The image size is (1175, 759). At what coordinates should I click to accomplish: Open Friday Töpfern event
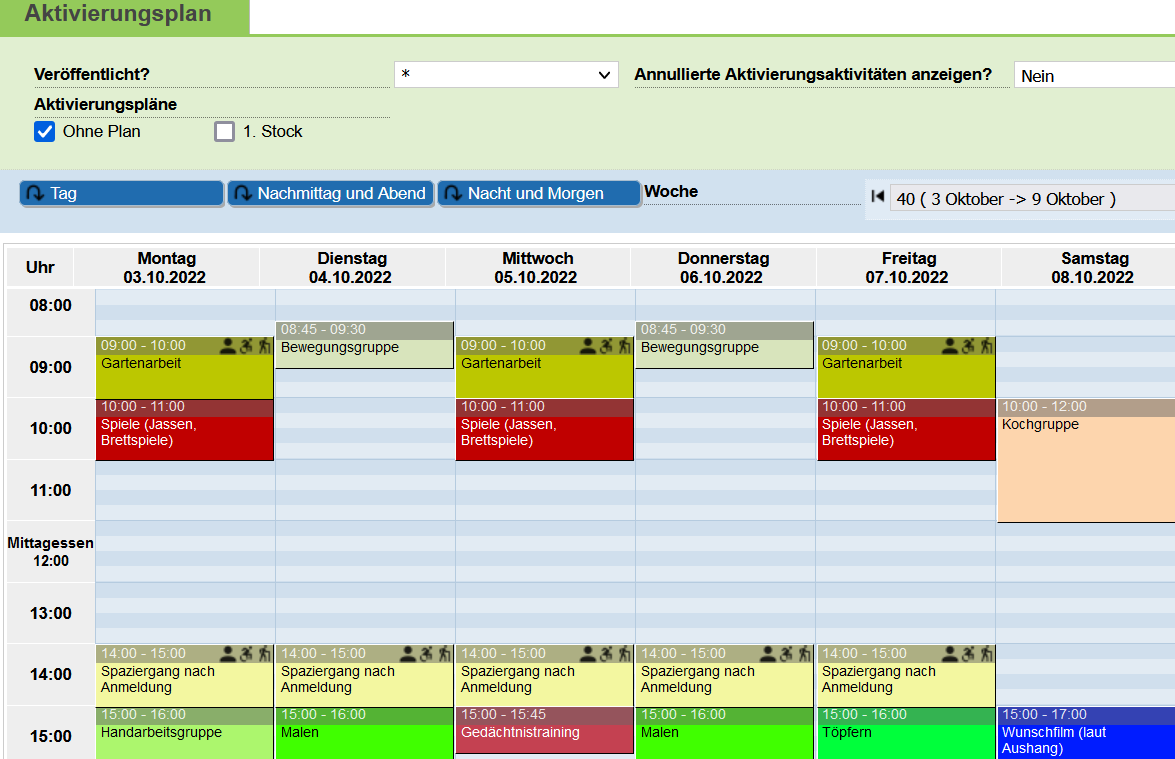906,734
